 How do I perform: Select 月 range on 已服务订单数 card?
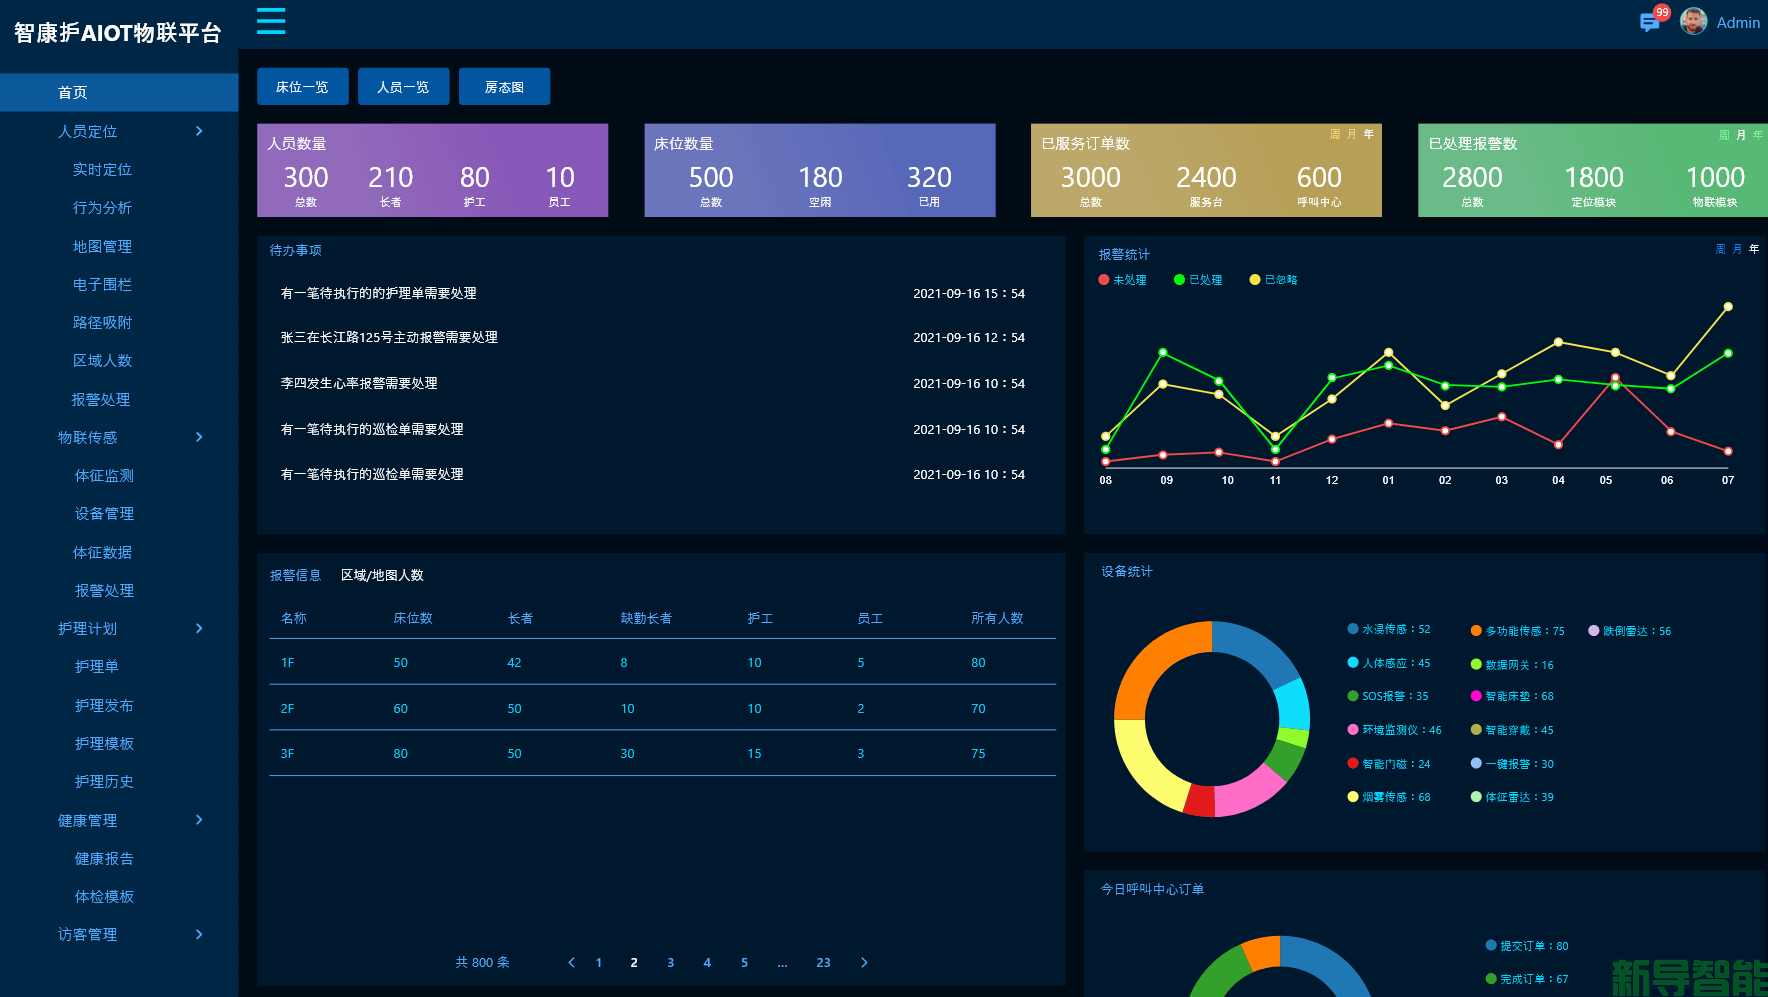point(1352,134)
